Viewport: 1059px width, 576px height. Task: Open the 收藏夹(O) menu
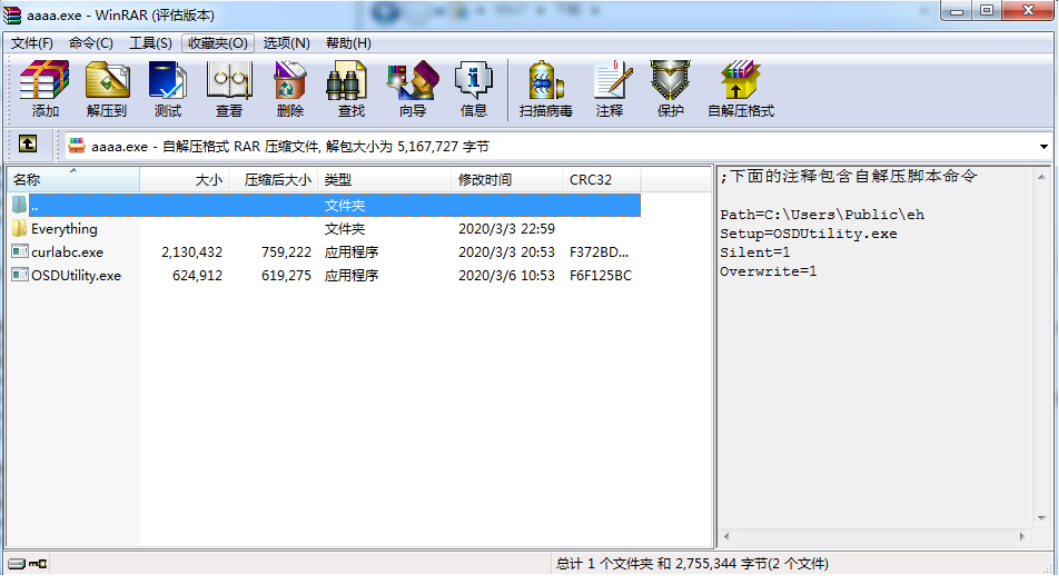217,43
